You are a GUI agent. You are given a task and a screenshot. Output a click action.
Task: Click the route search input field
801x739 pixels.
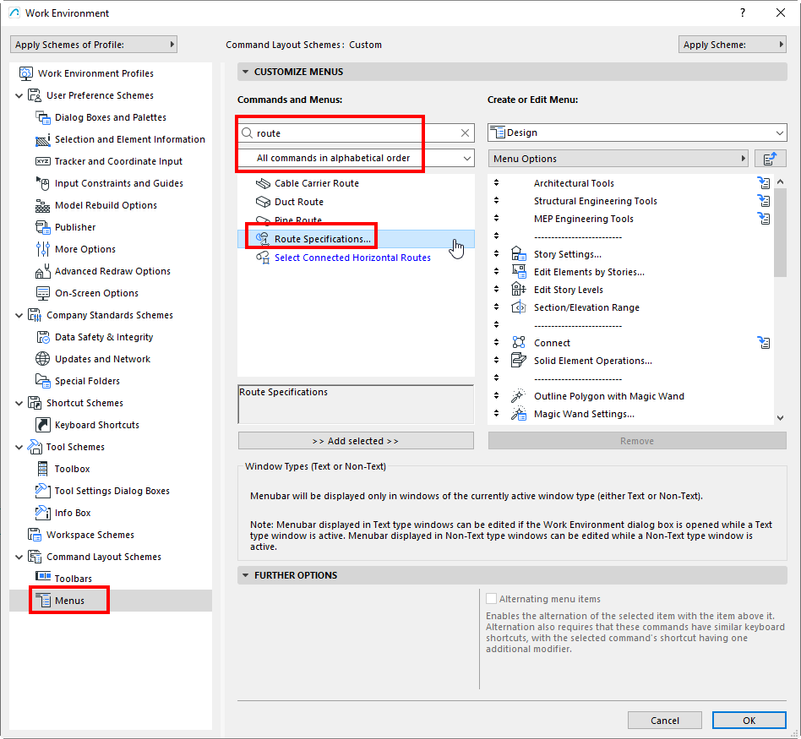click(x=356, y=133)
